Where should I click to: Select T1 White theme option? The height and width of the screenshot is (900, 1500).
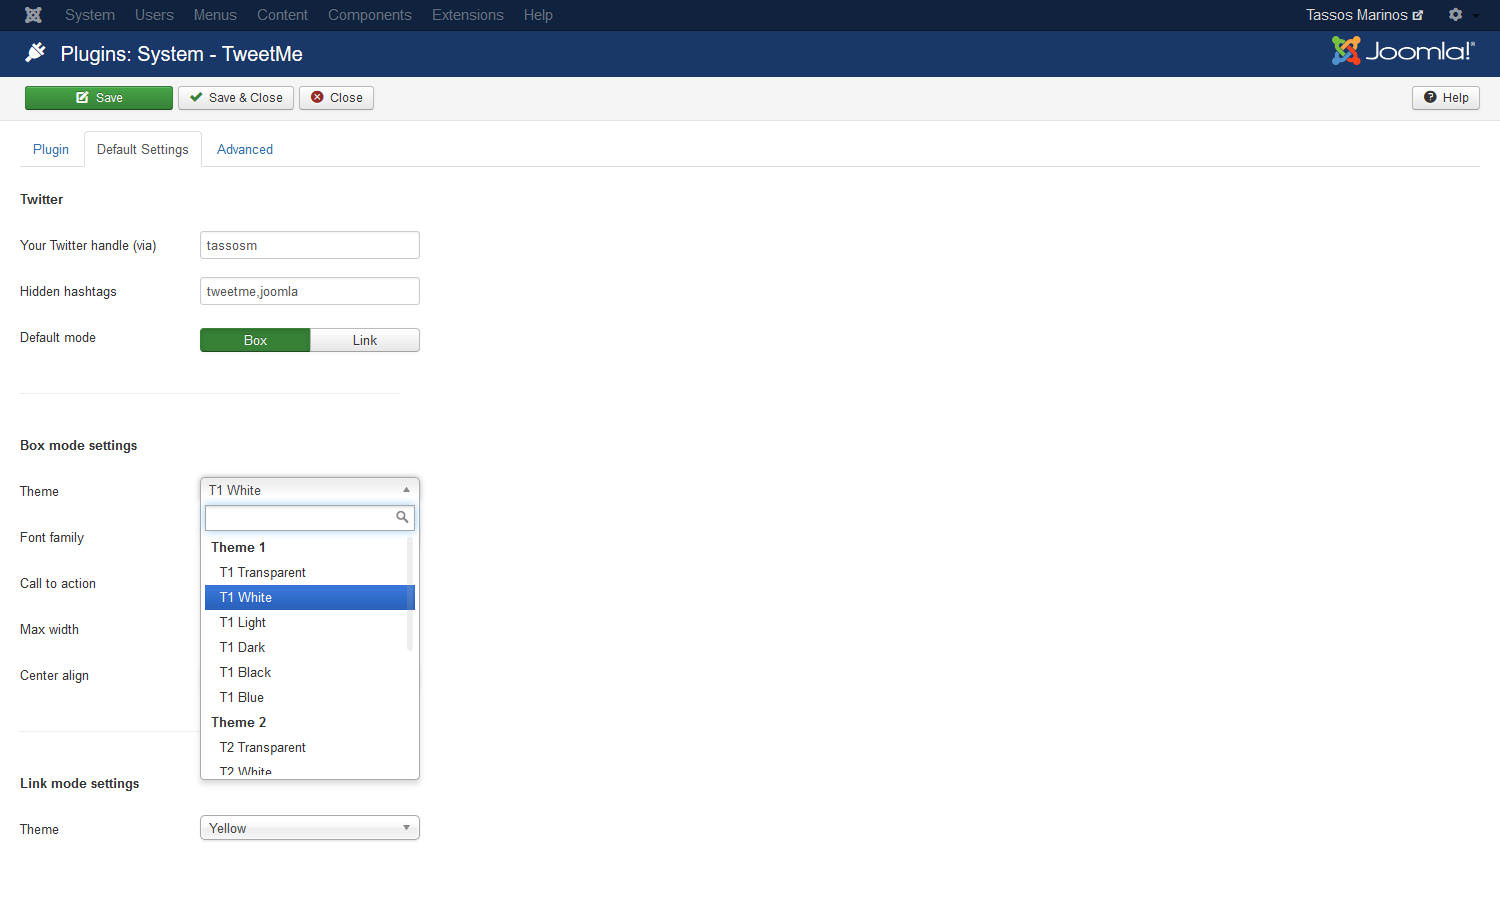pyautogui.click(x=308, y=597)
